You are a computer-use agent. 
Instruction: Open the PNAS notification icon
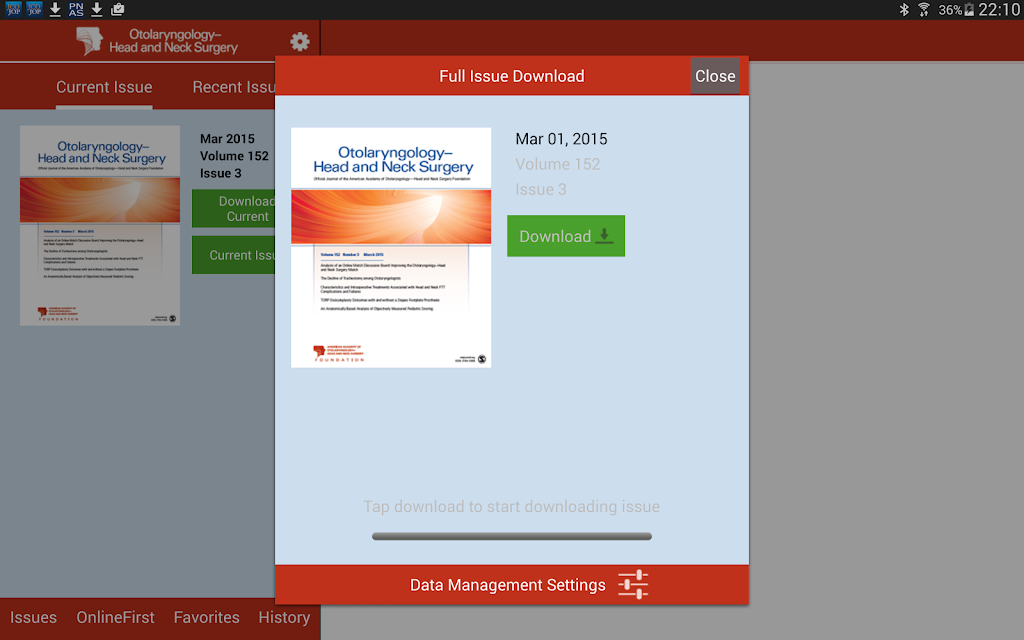[76, 9]
